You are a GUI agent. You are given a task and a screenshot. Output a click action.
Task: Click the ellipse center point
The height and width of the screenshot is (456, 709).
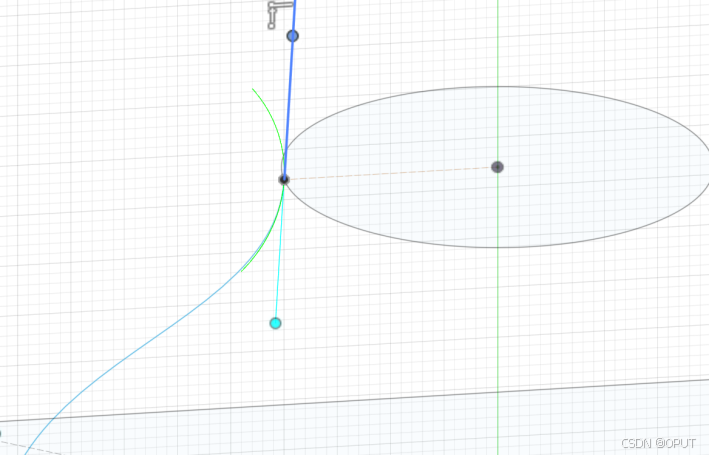point(497,167)
